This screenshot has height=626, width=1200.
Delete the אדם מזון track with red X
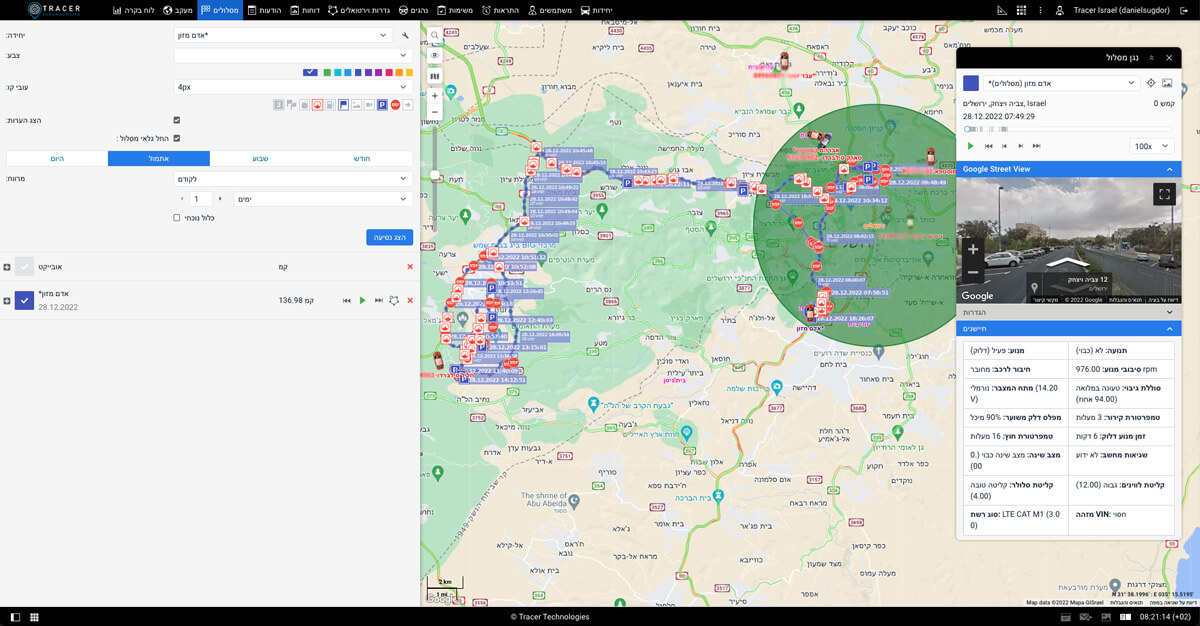coord(410,300)
